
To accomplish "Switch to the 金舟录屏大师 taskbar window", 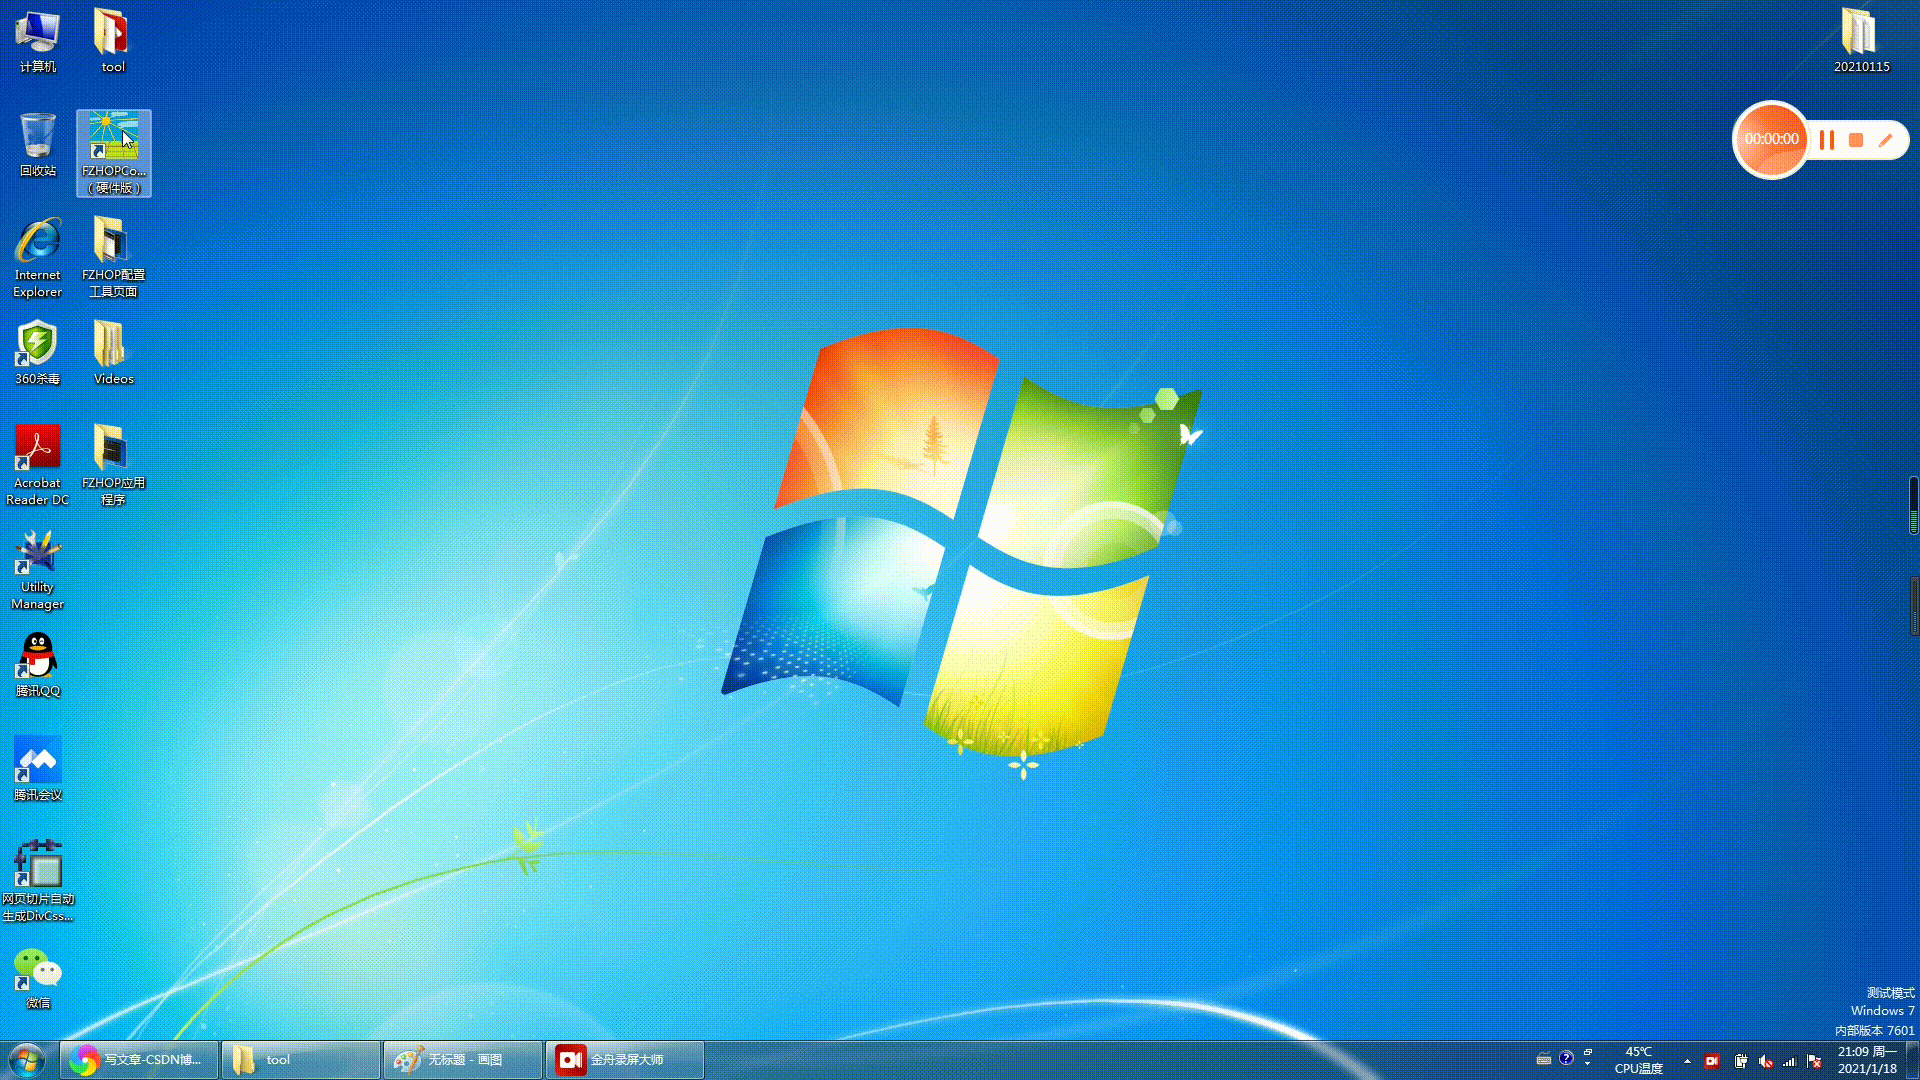I will [x=625, y=1060].
